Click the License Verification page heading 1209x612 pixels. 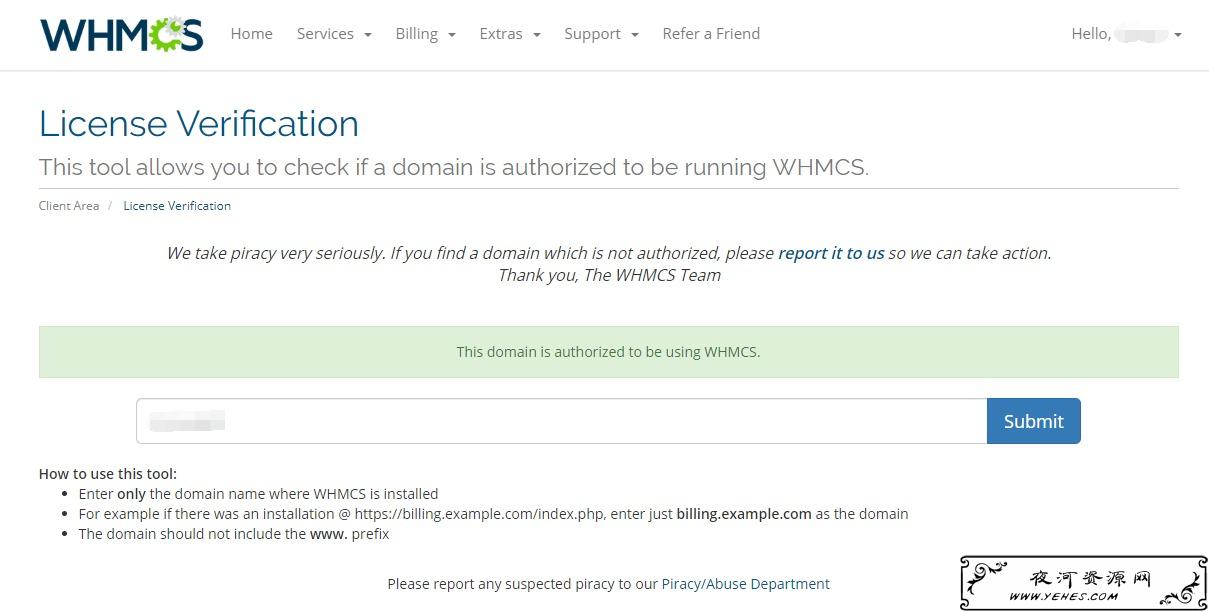pos(199,124)
